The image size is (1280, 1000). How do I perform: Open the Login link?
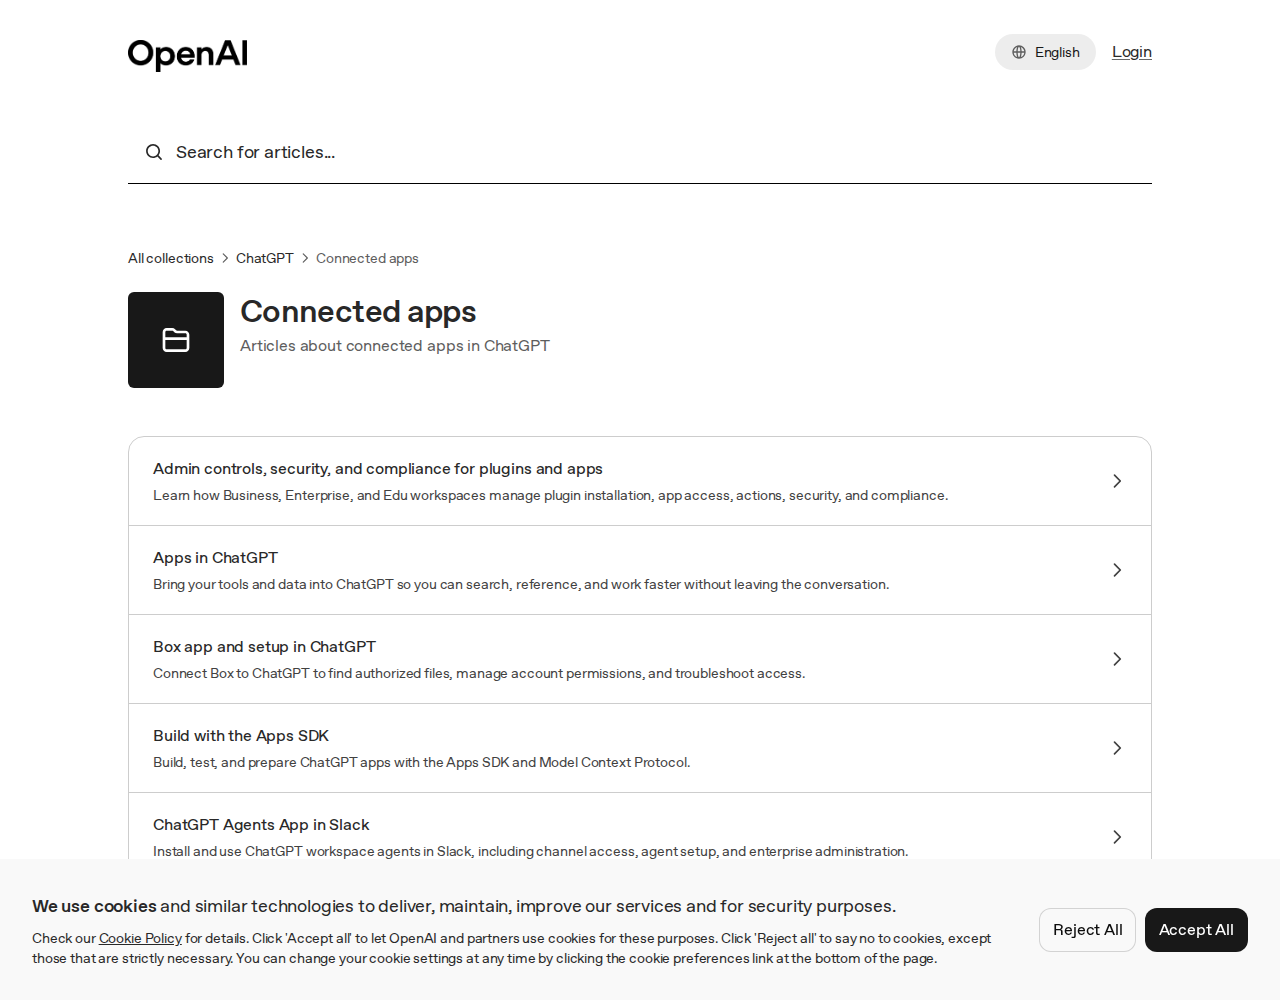1132,52
